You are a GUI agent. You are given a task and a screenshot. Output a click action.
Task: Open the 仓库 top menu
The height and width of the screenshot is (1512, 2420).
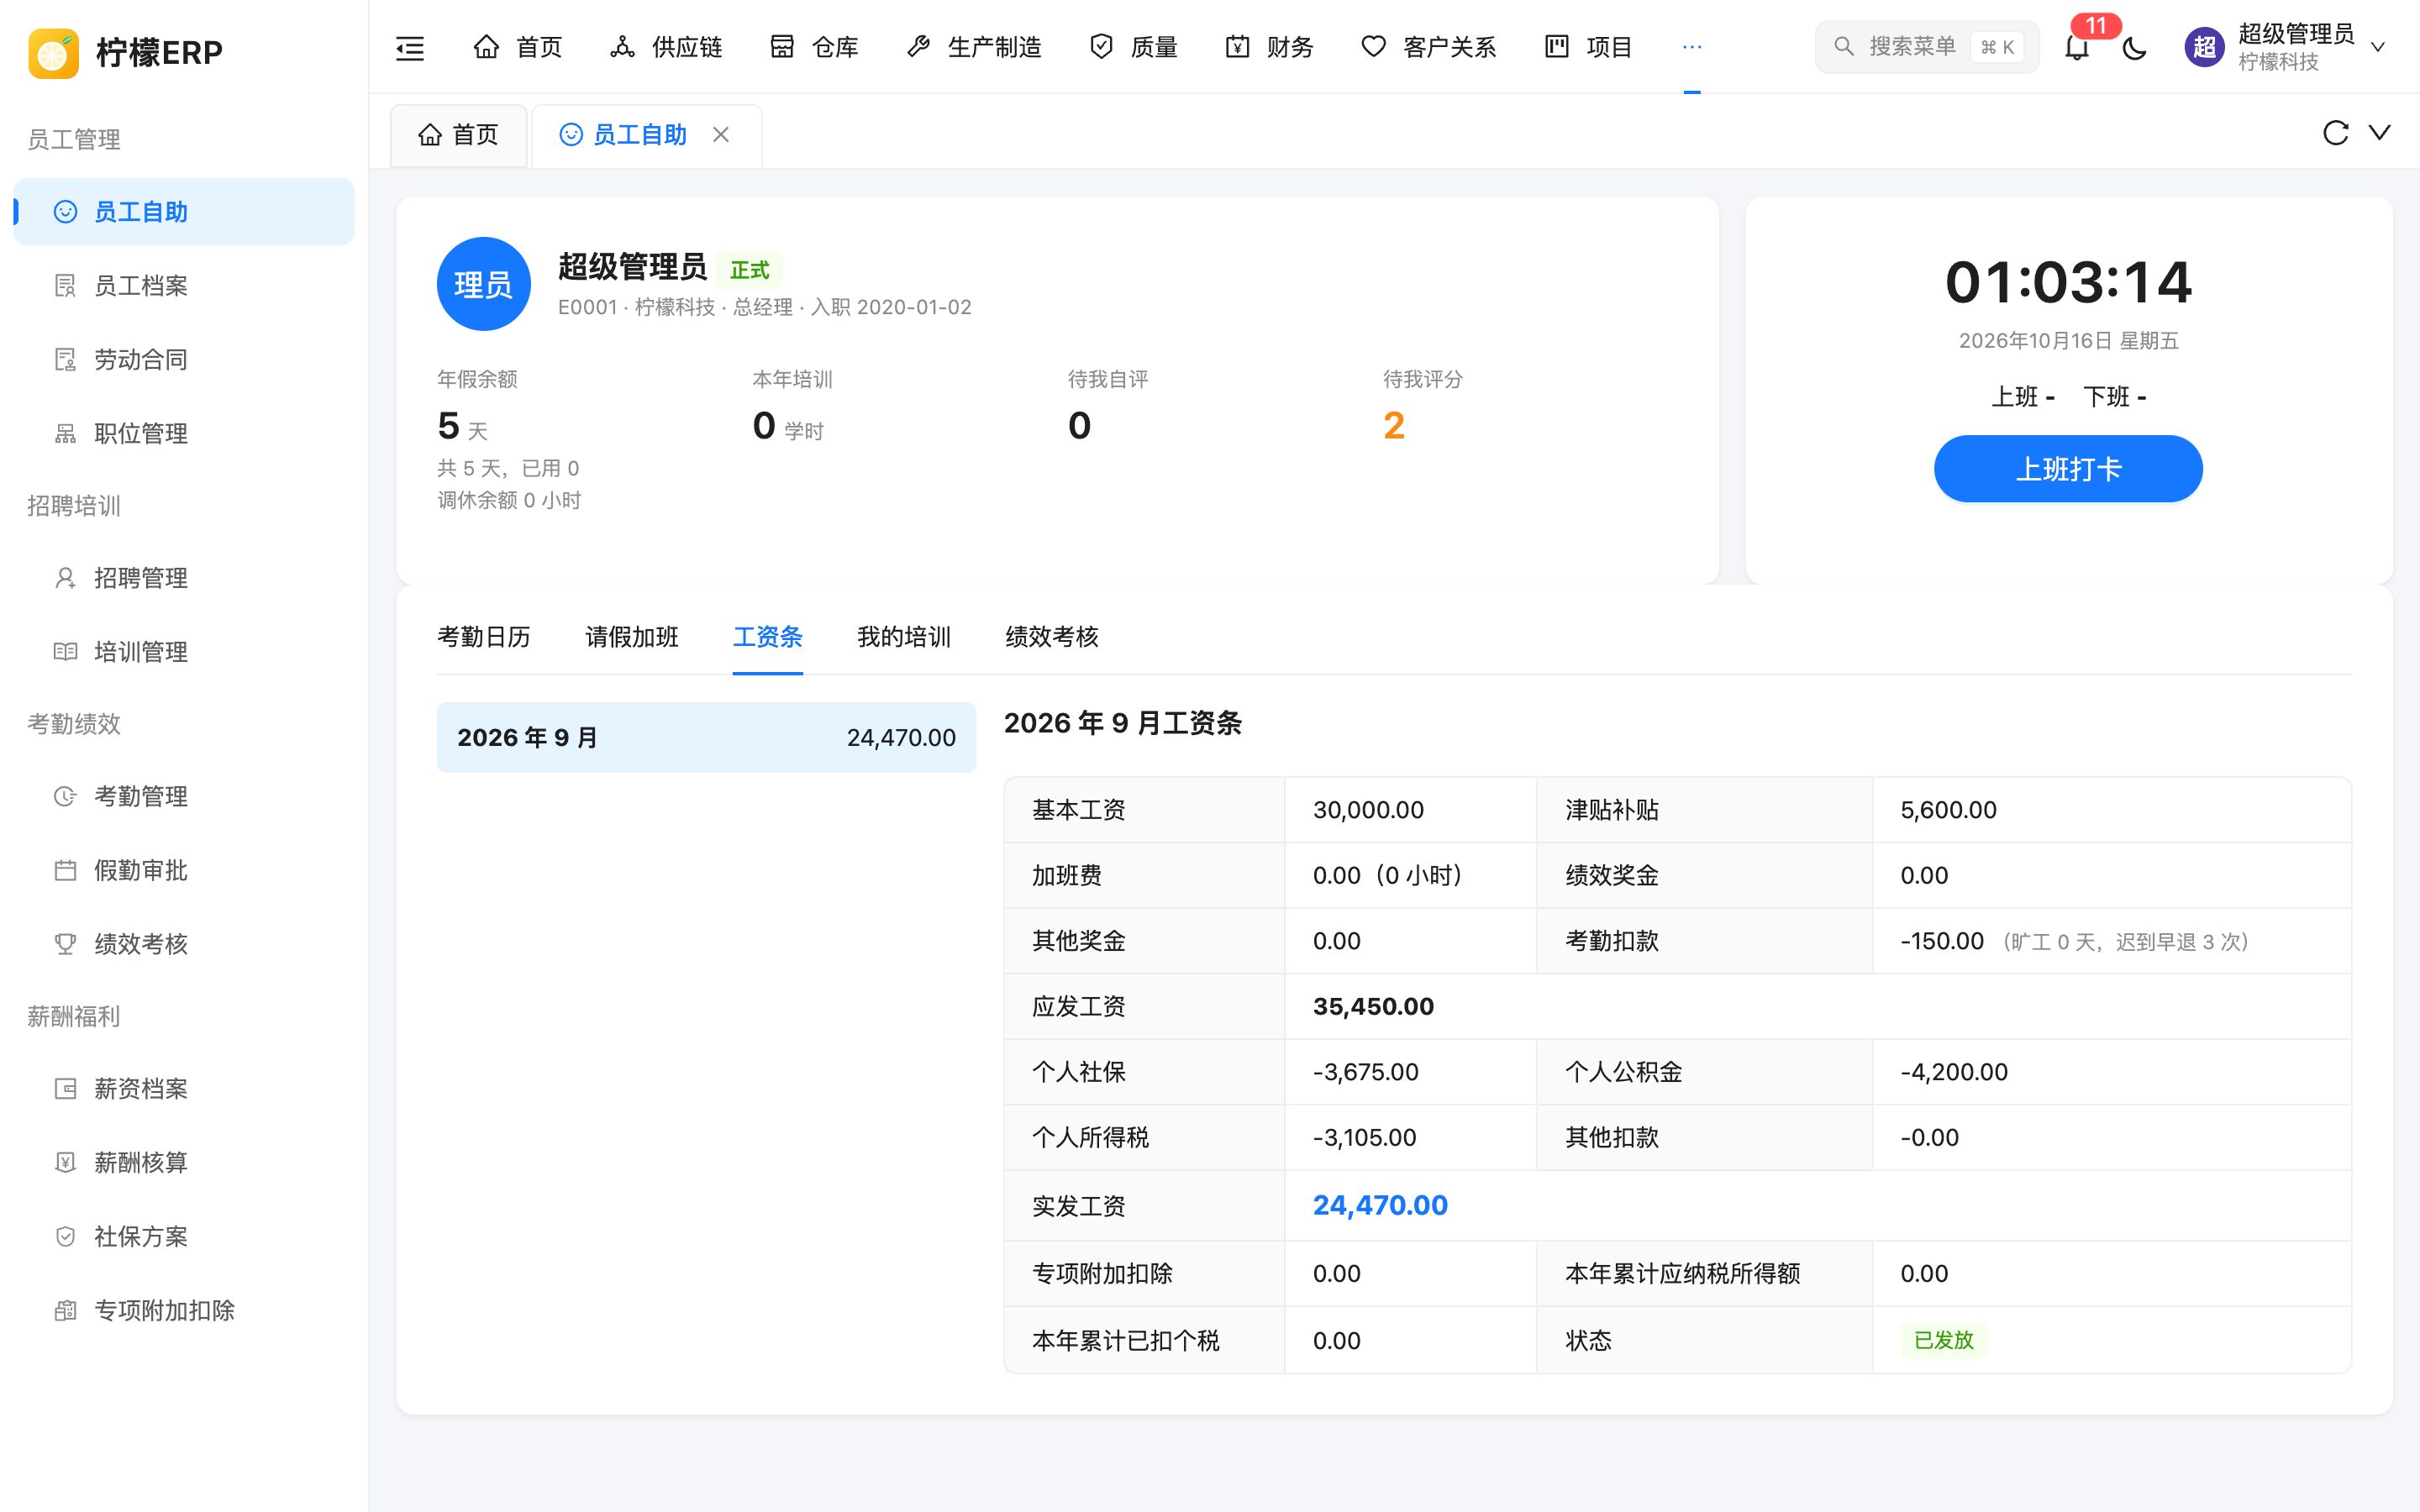point(814,47)
